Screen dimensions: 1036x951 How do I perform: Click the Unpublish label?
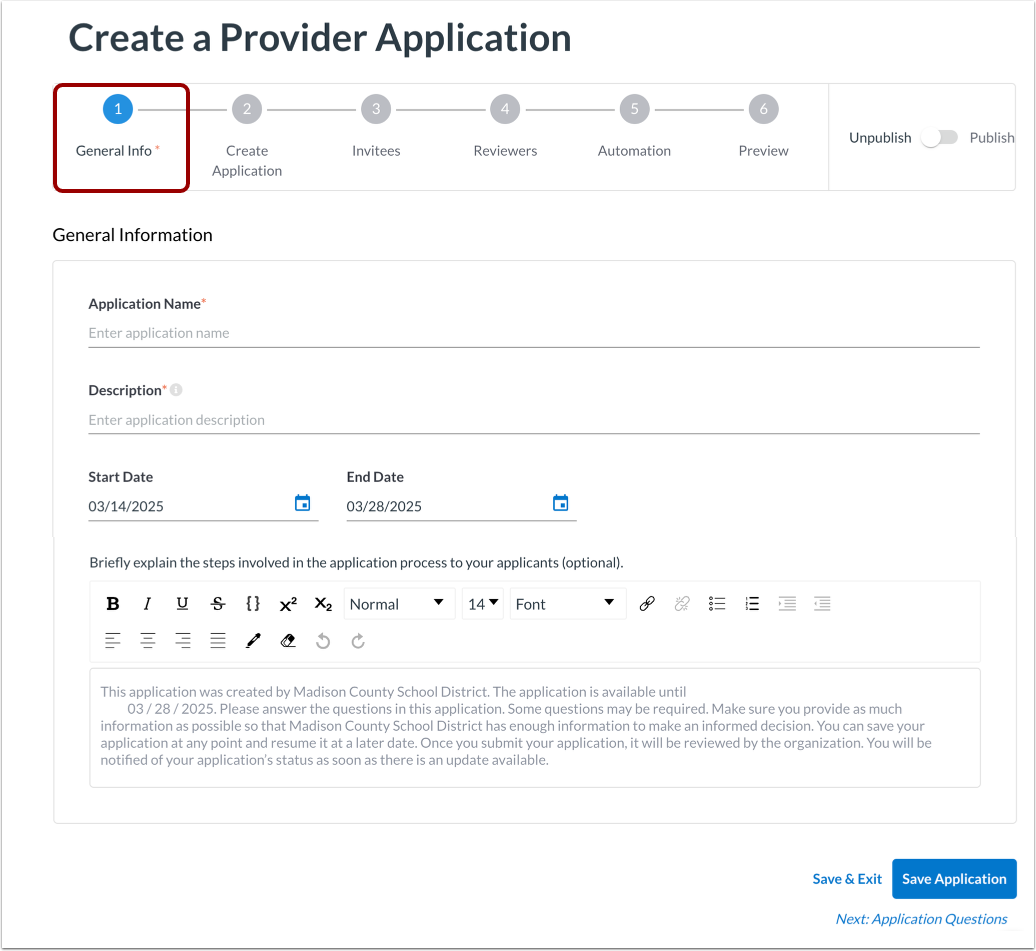coord(880,137)
